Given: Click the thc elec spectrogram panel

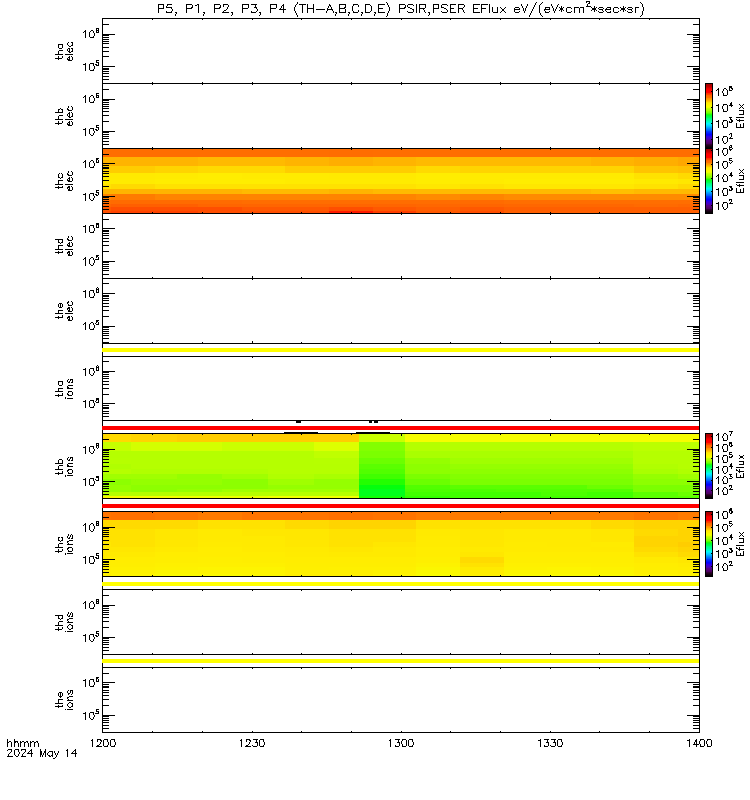Looking at the screenshot, I should click(x=401, y=181).
